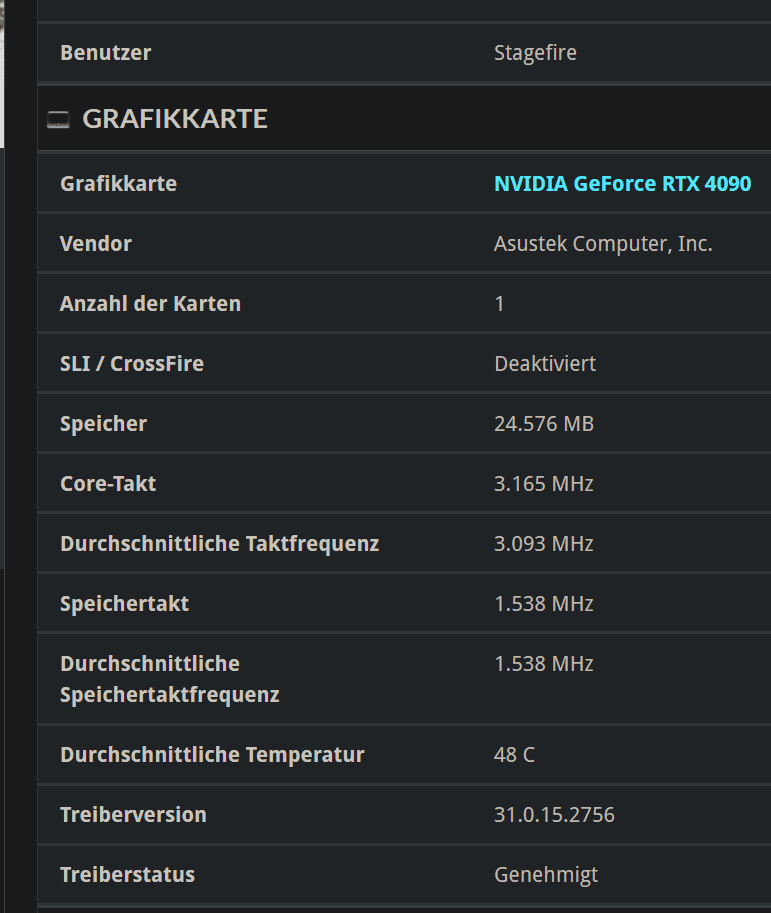Select the 48 C temperature value
Viewport: 771px width, 913px height.
[515, 755]
